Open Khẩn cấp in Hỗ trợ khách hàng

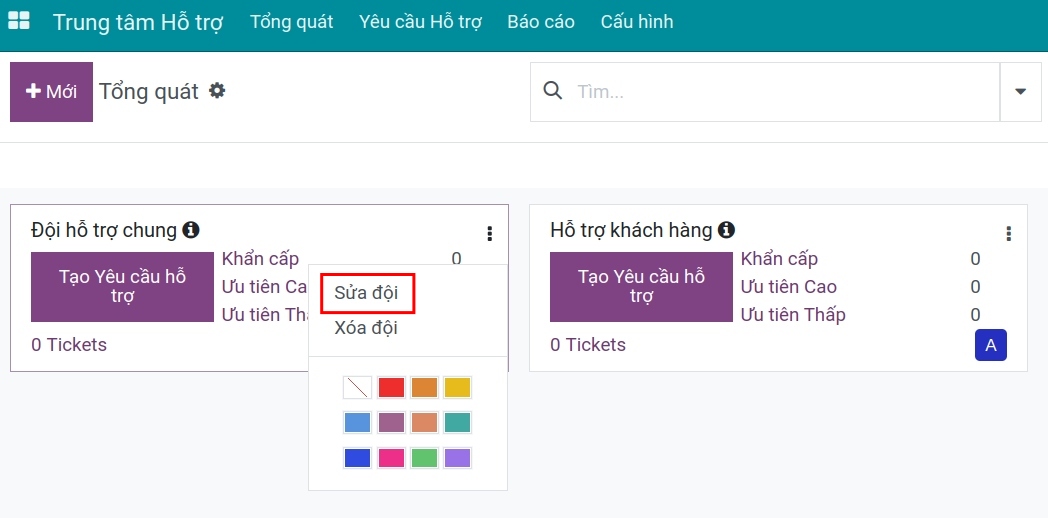tap(779, 259)
